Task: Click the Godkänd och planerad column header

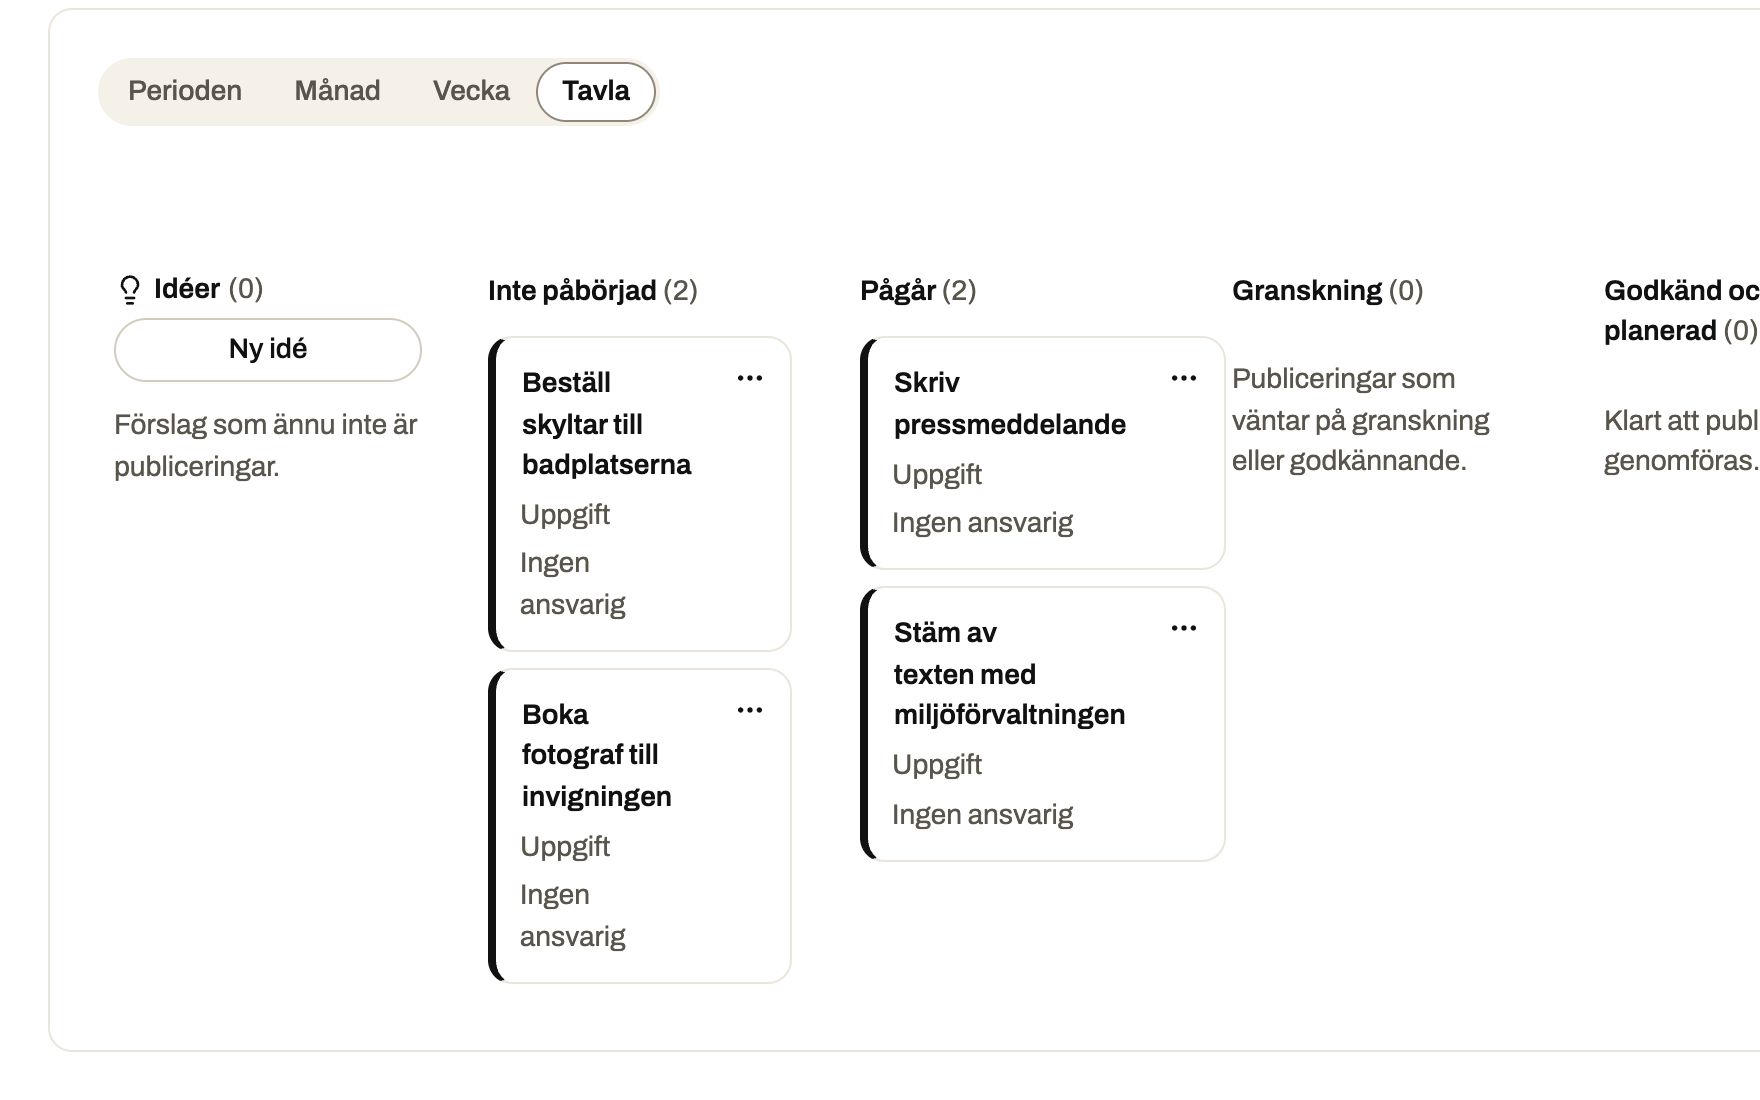Action: [x=1681, y=310]
